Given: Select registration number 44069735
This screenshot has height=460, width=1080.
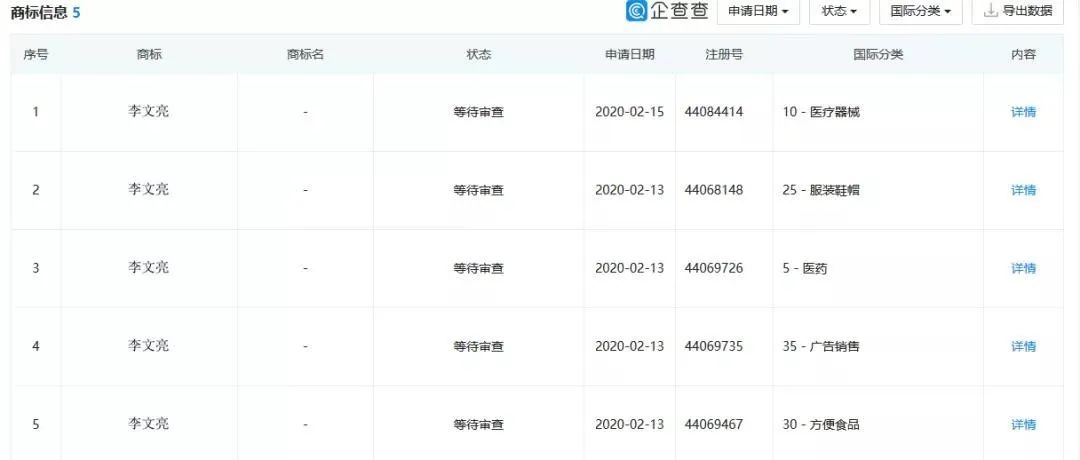Looking at the screenshot, I should pos(714,346).
